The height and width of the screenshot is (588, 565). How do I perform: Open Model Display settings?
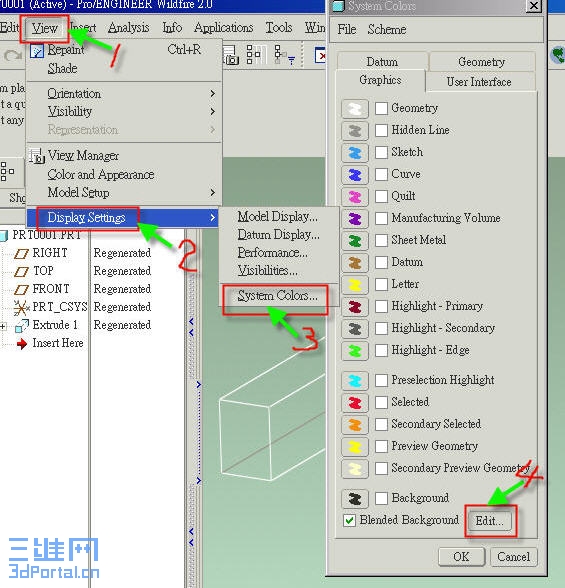pyautogui.click(x=277, y=216)
